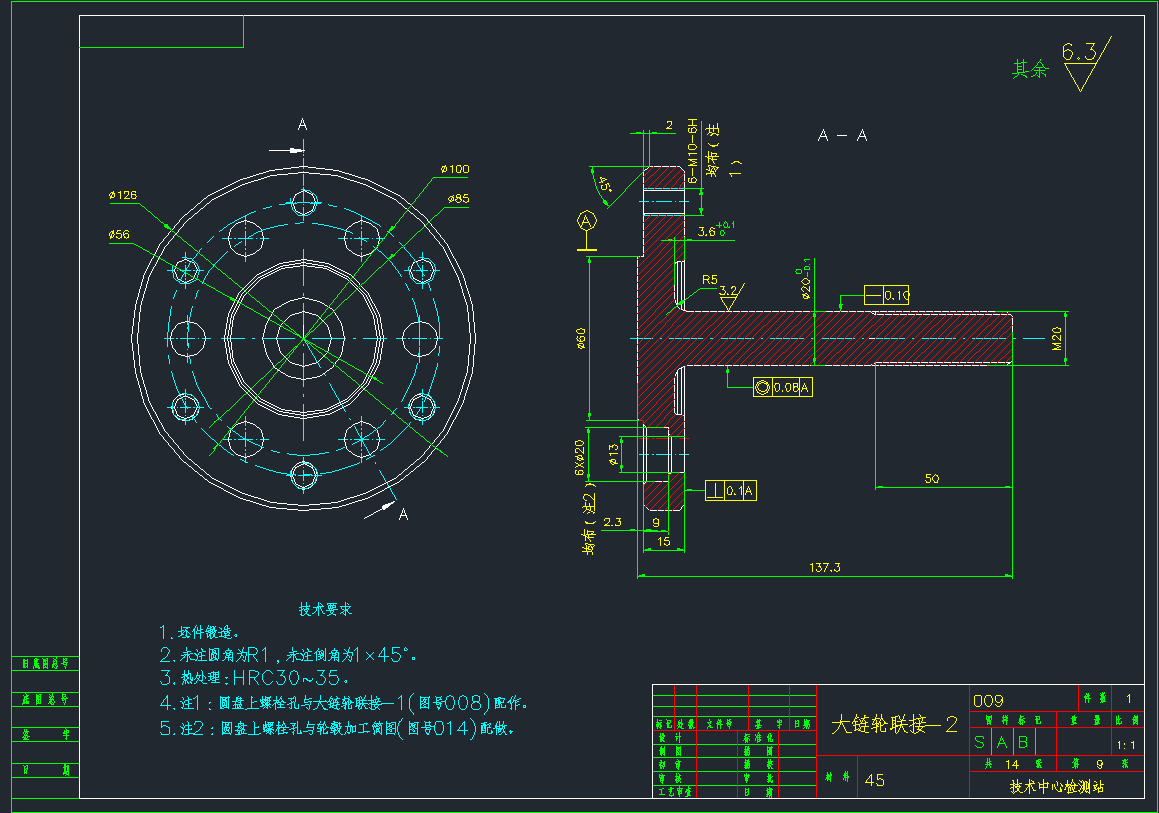Select the 'A – A' section view title

coord(843,135)
